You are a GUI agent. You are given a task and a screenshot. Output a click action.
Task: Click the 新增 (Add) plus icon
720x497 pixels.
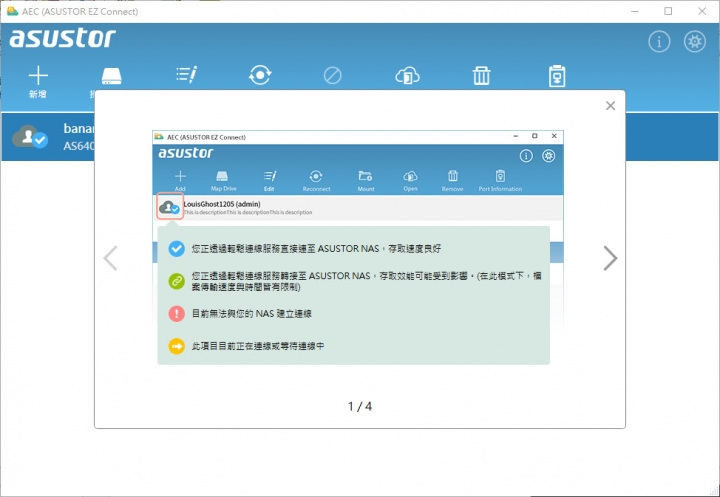(x=38, y=76)
